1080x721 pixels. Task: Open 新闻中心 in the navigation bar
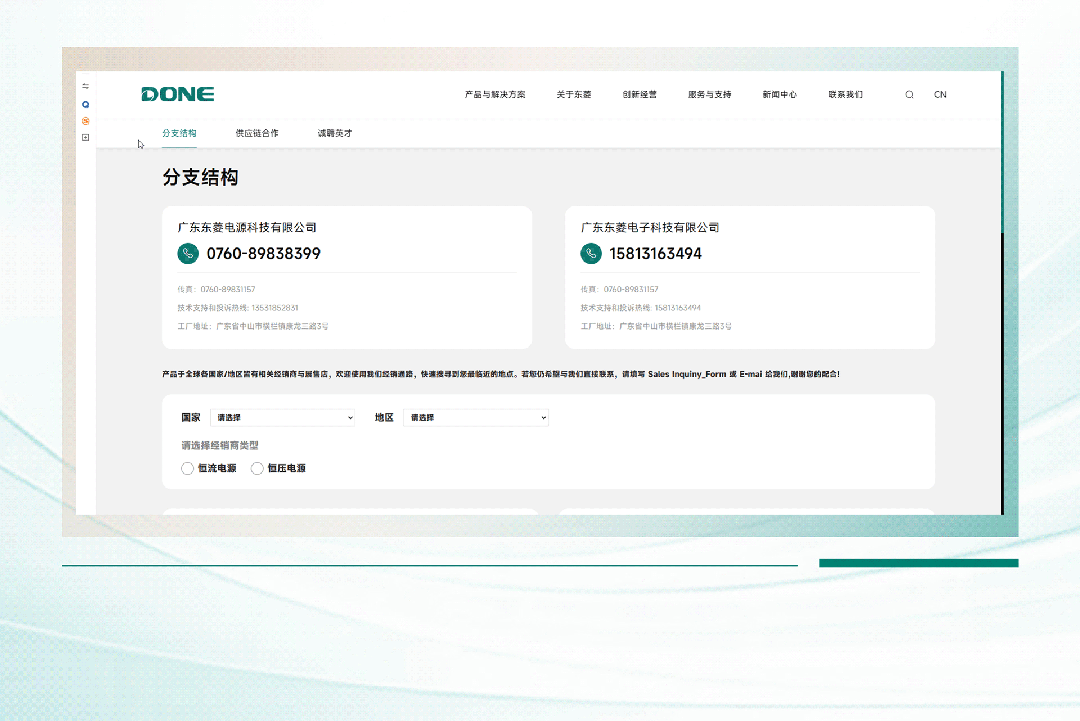(x=779, y=95)
